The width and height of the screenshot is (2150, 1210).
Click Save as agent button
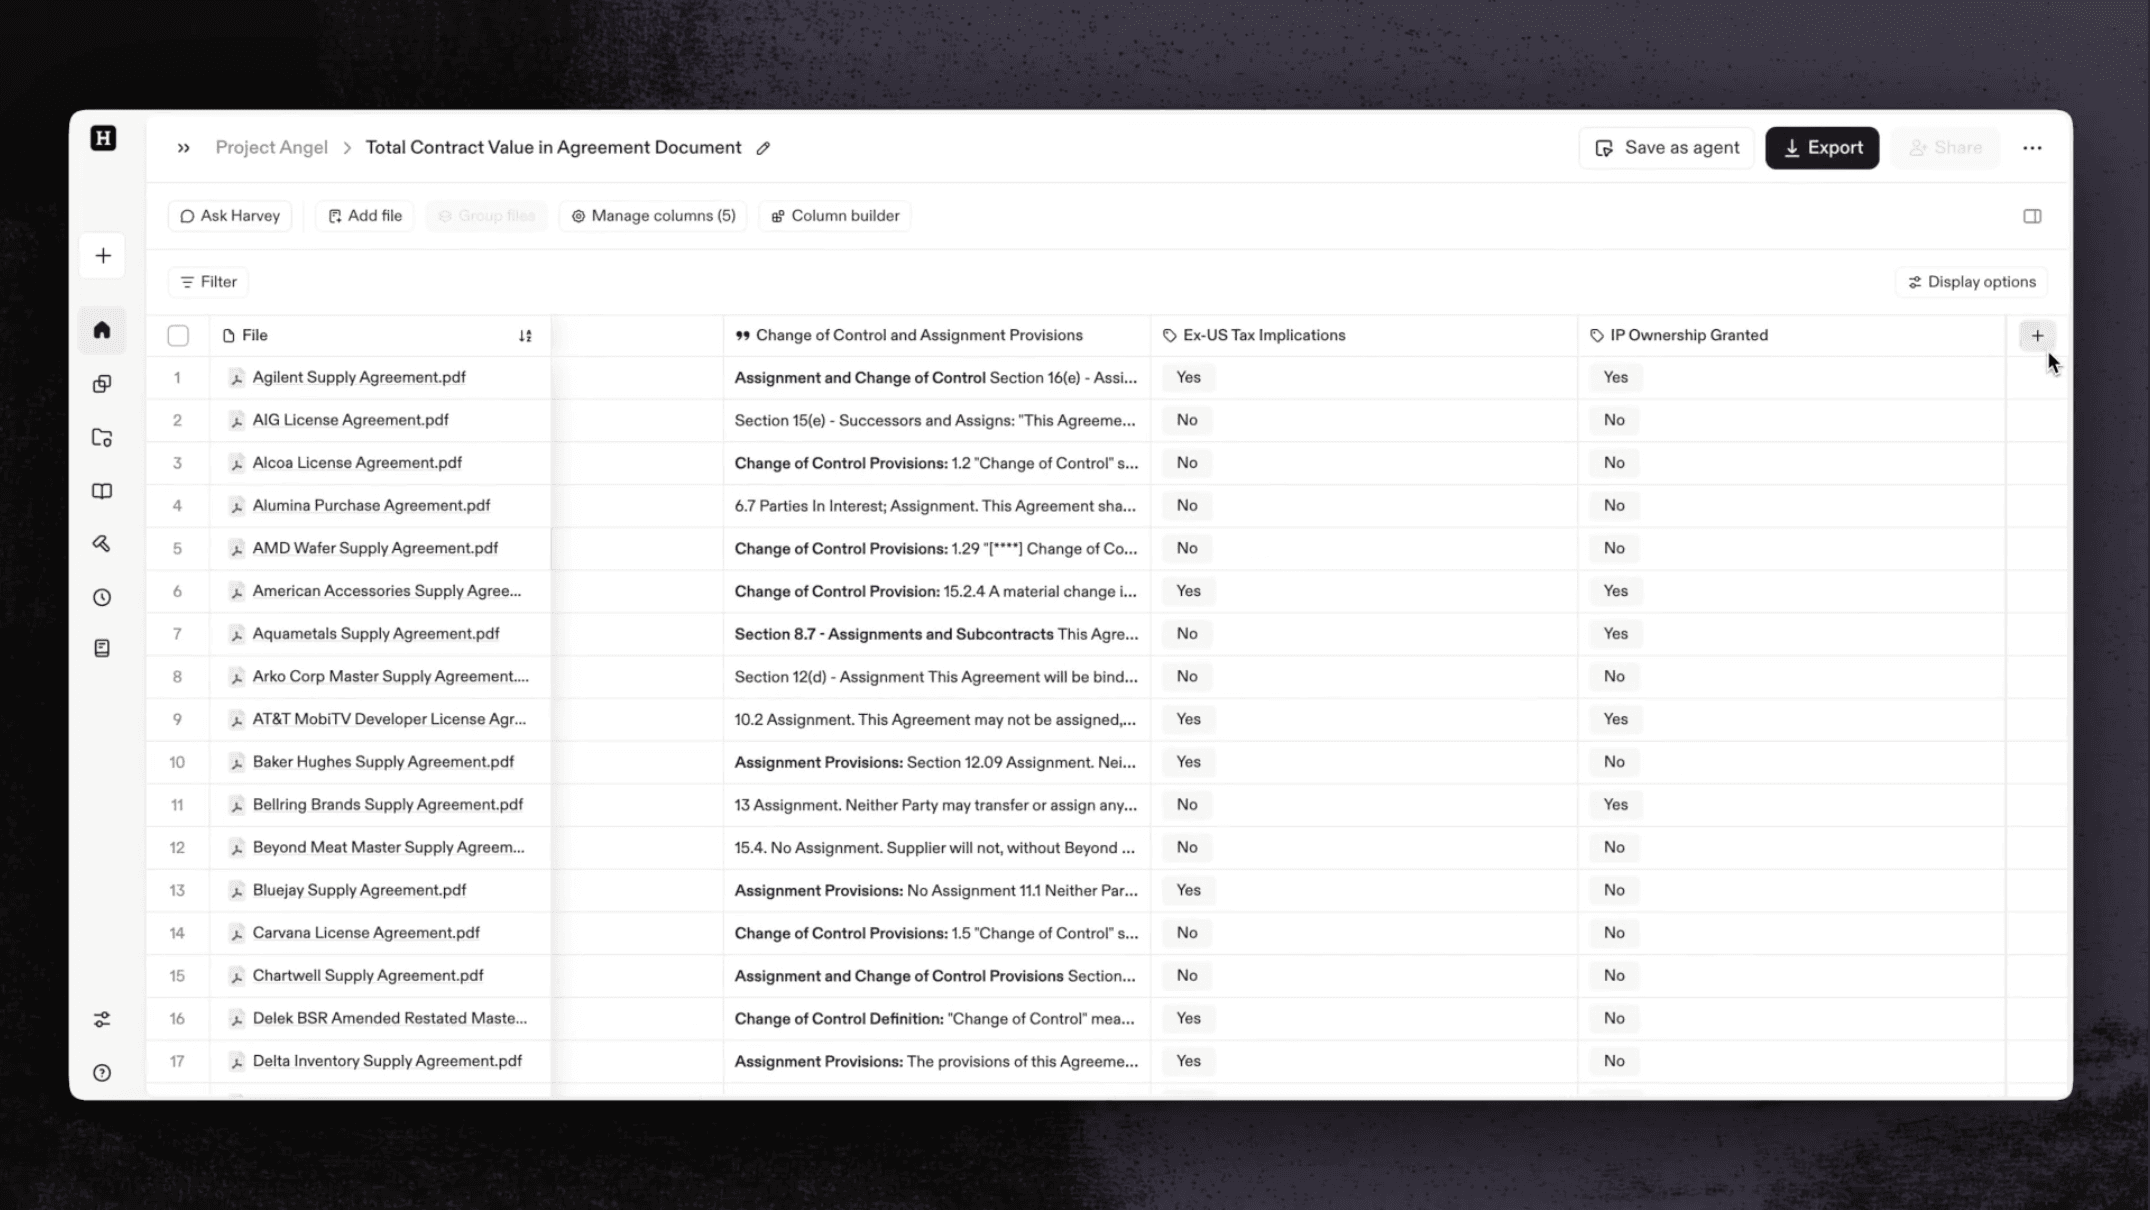click(1667, 148)
